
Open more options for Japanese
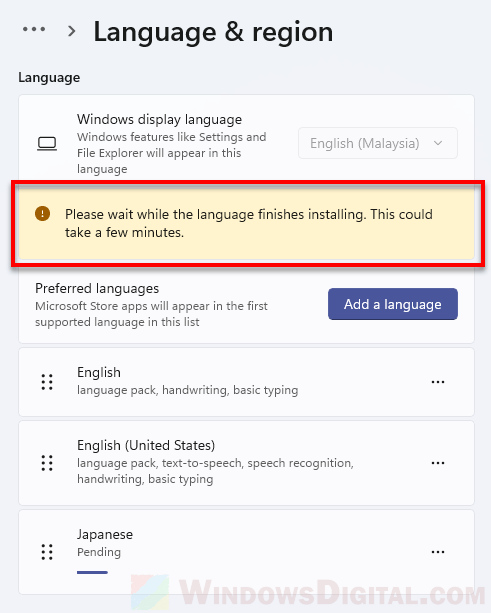click(438, 552)
